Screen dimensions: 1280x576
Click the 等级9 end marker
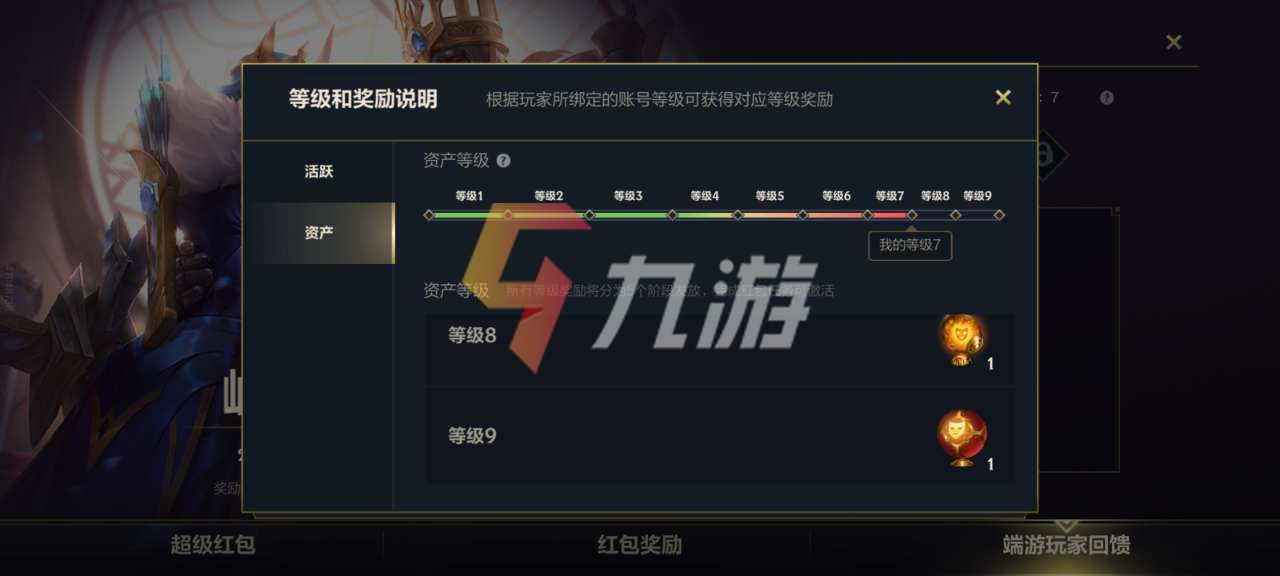point(999,214)
